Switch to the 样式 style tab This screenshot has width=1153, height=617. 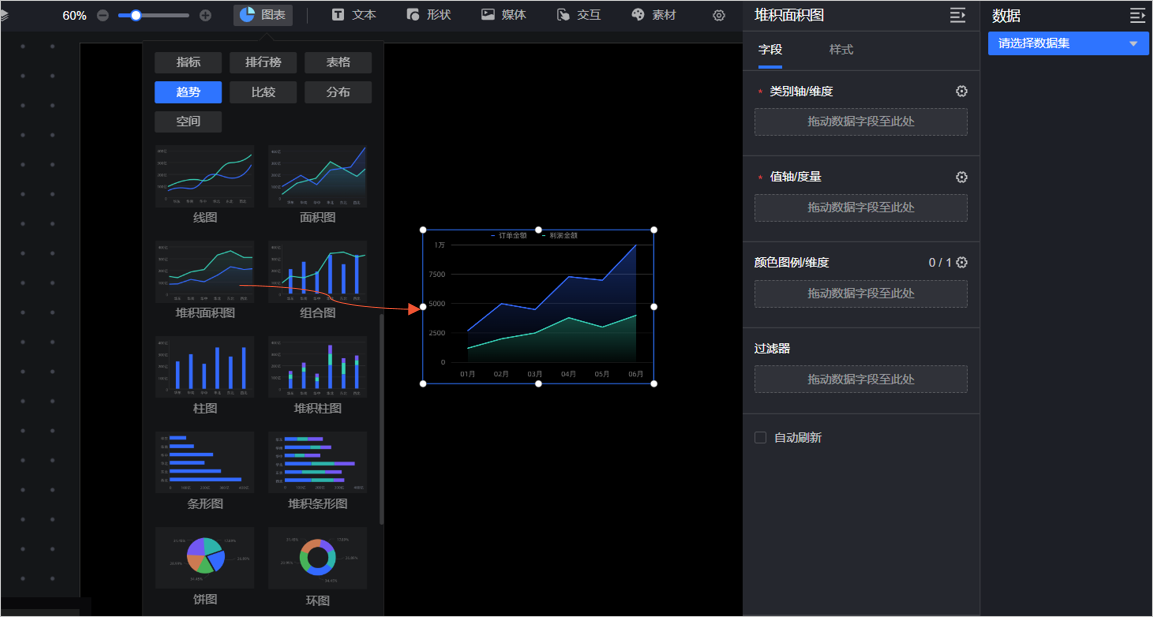point(841,50)
